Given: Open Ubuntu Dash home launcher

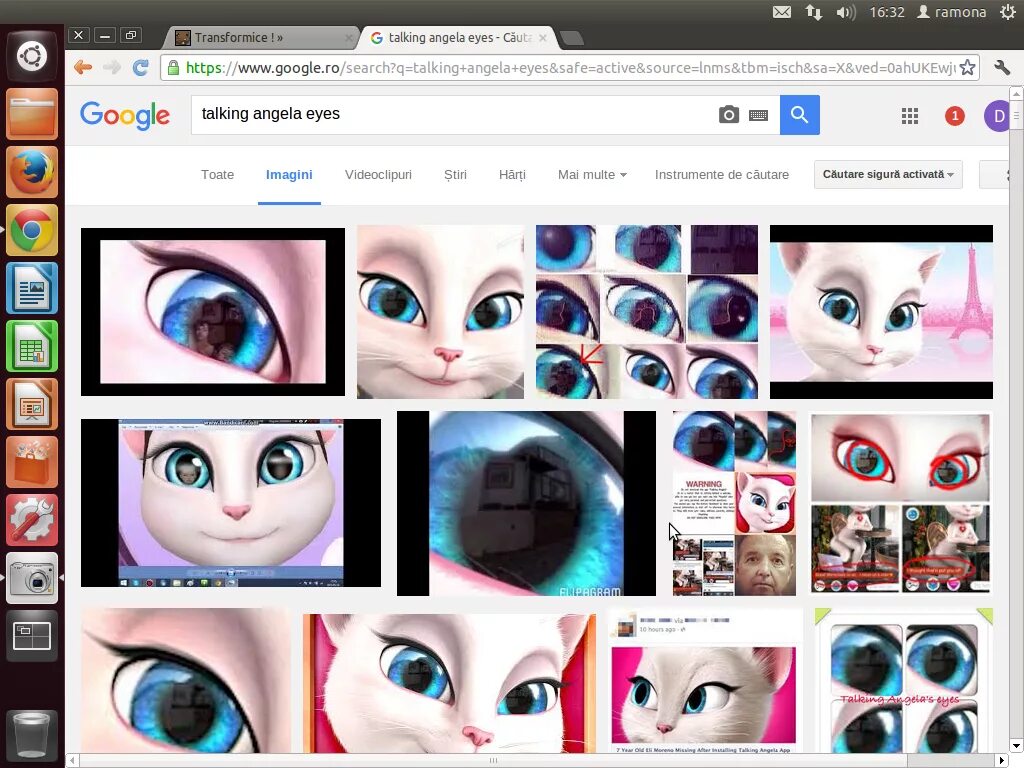Looking at the screenshot, I should coord(32,56).
